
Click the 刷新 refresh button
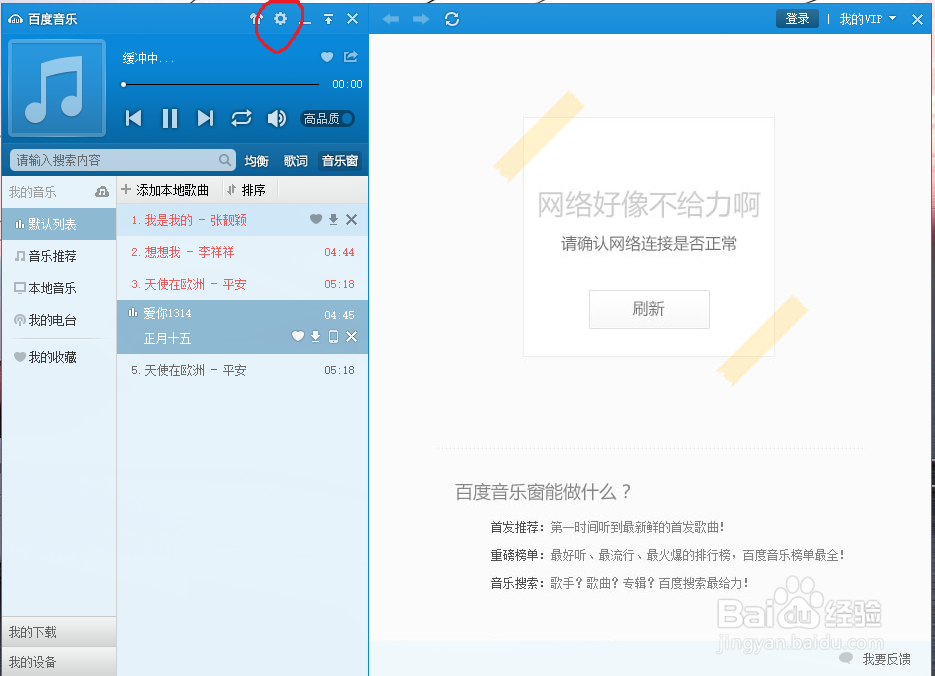tap(649, 309)
